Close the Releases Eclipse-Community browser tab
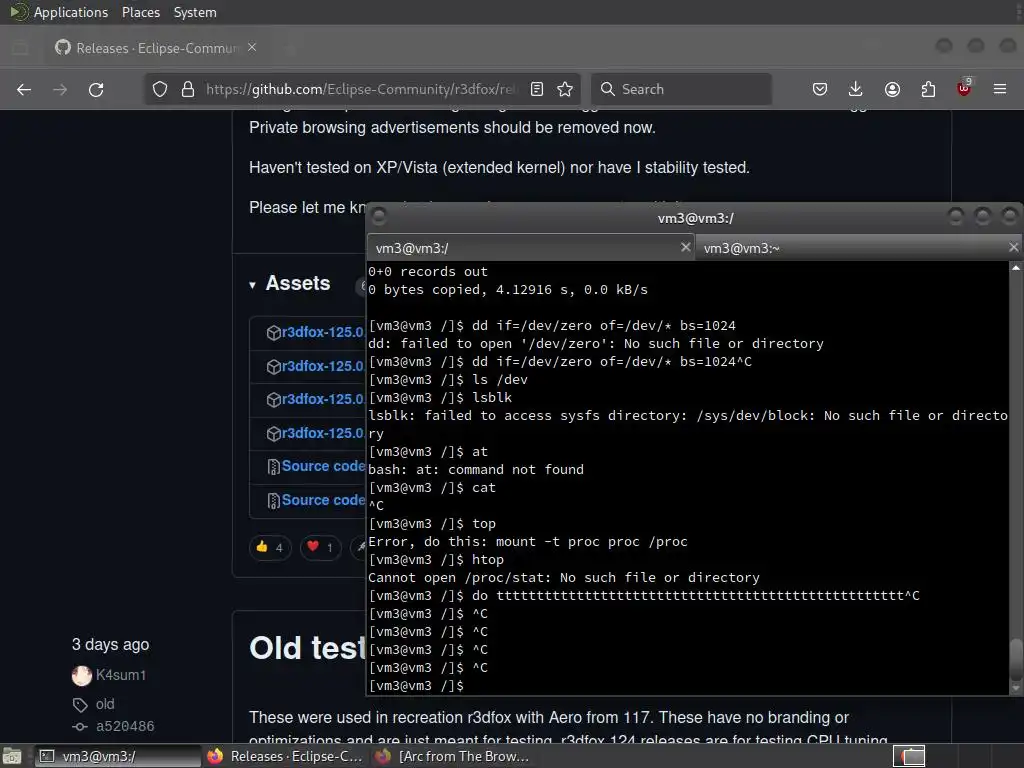The image size is (1024, 768). [252, 48]
